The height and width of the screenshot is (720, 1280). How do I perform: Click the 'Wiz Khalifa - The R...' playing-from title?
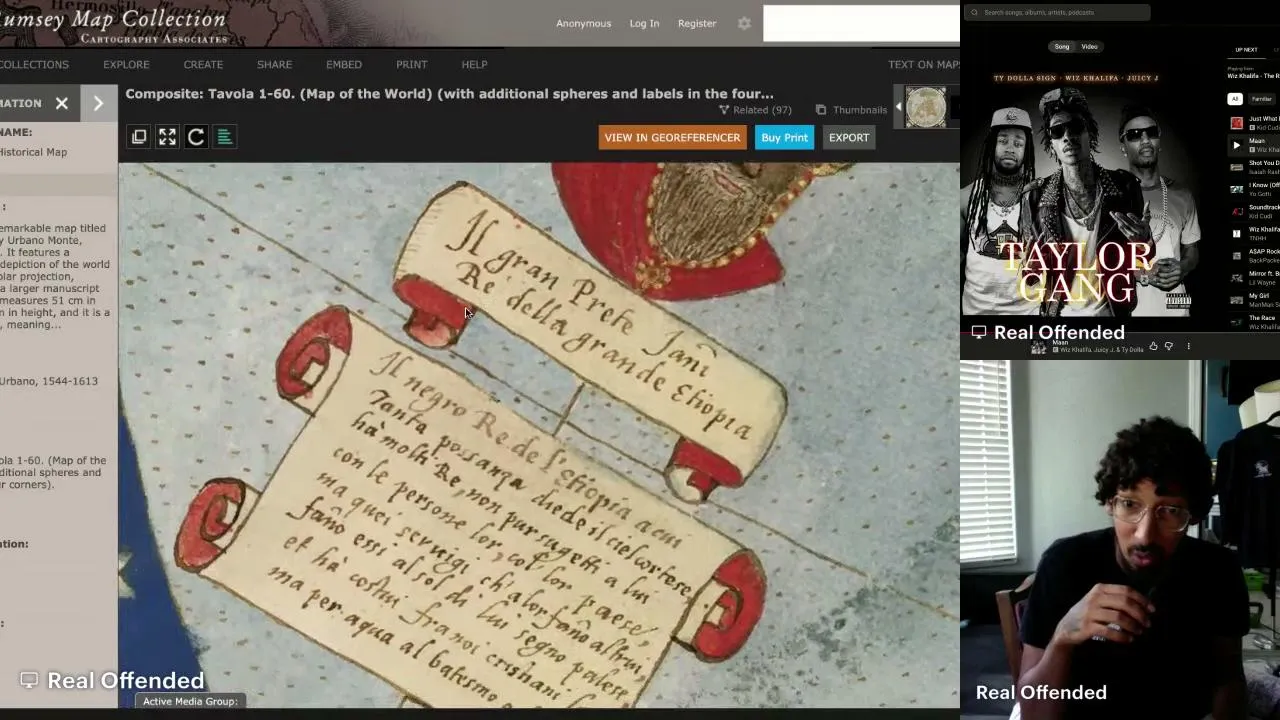tap(1254, 76)
